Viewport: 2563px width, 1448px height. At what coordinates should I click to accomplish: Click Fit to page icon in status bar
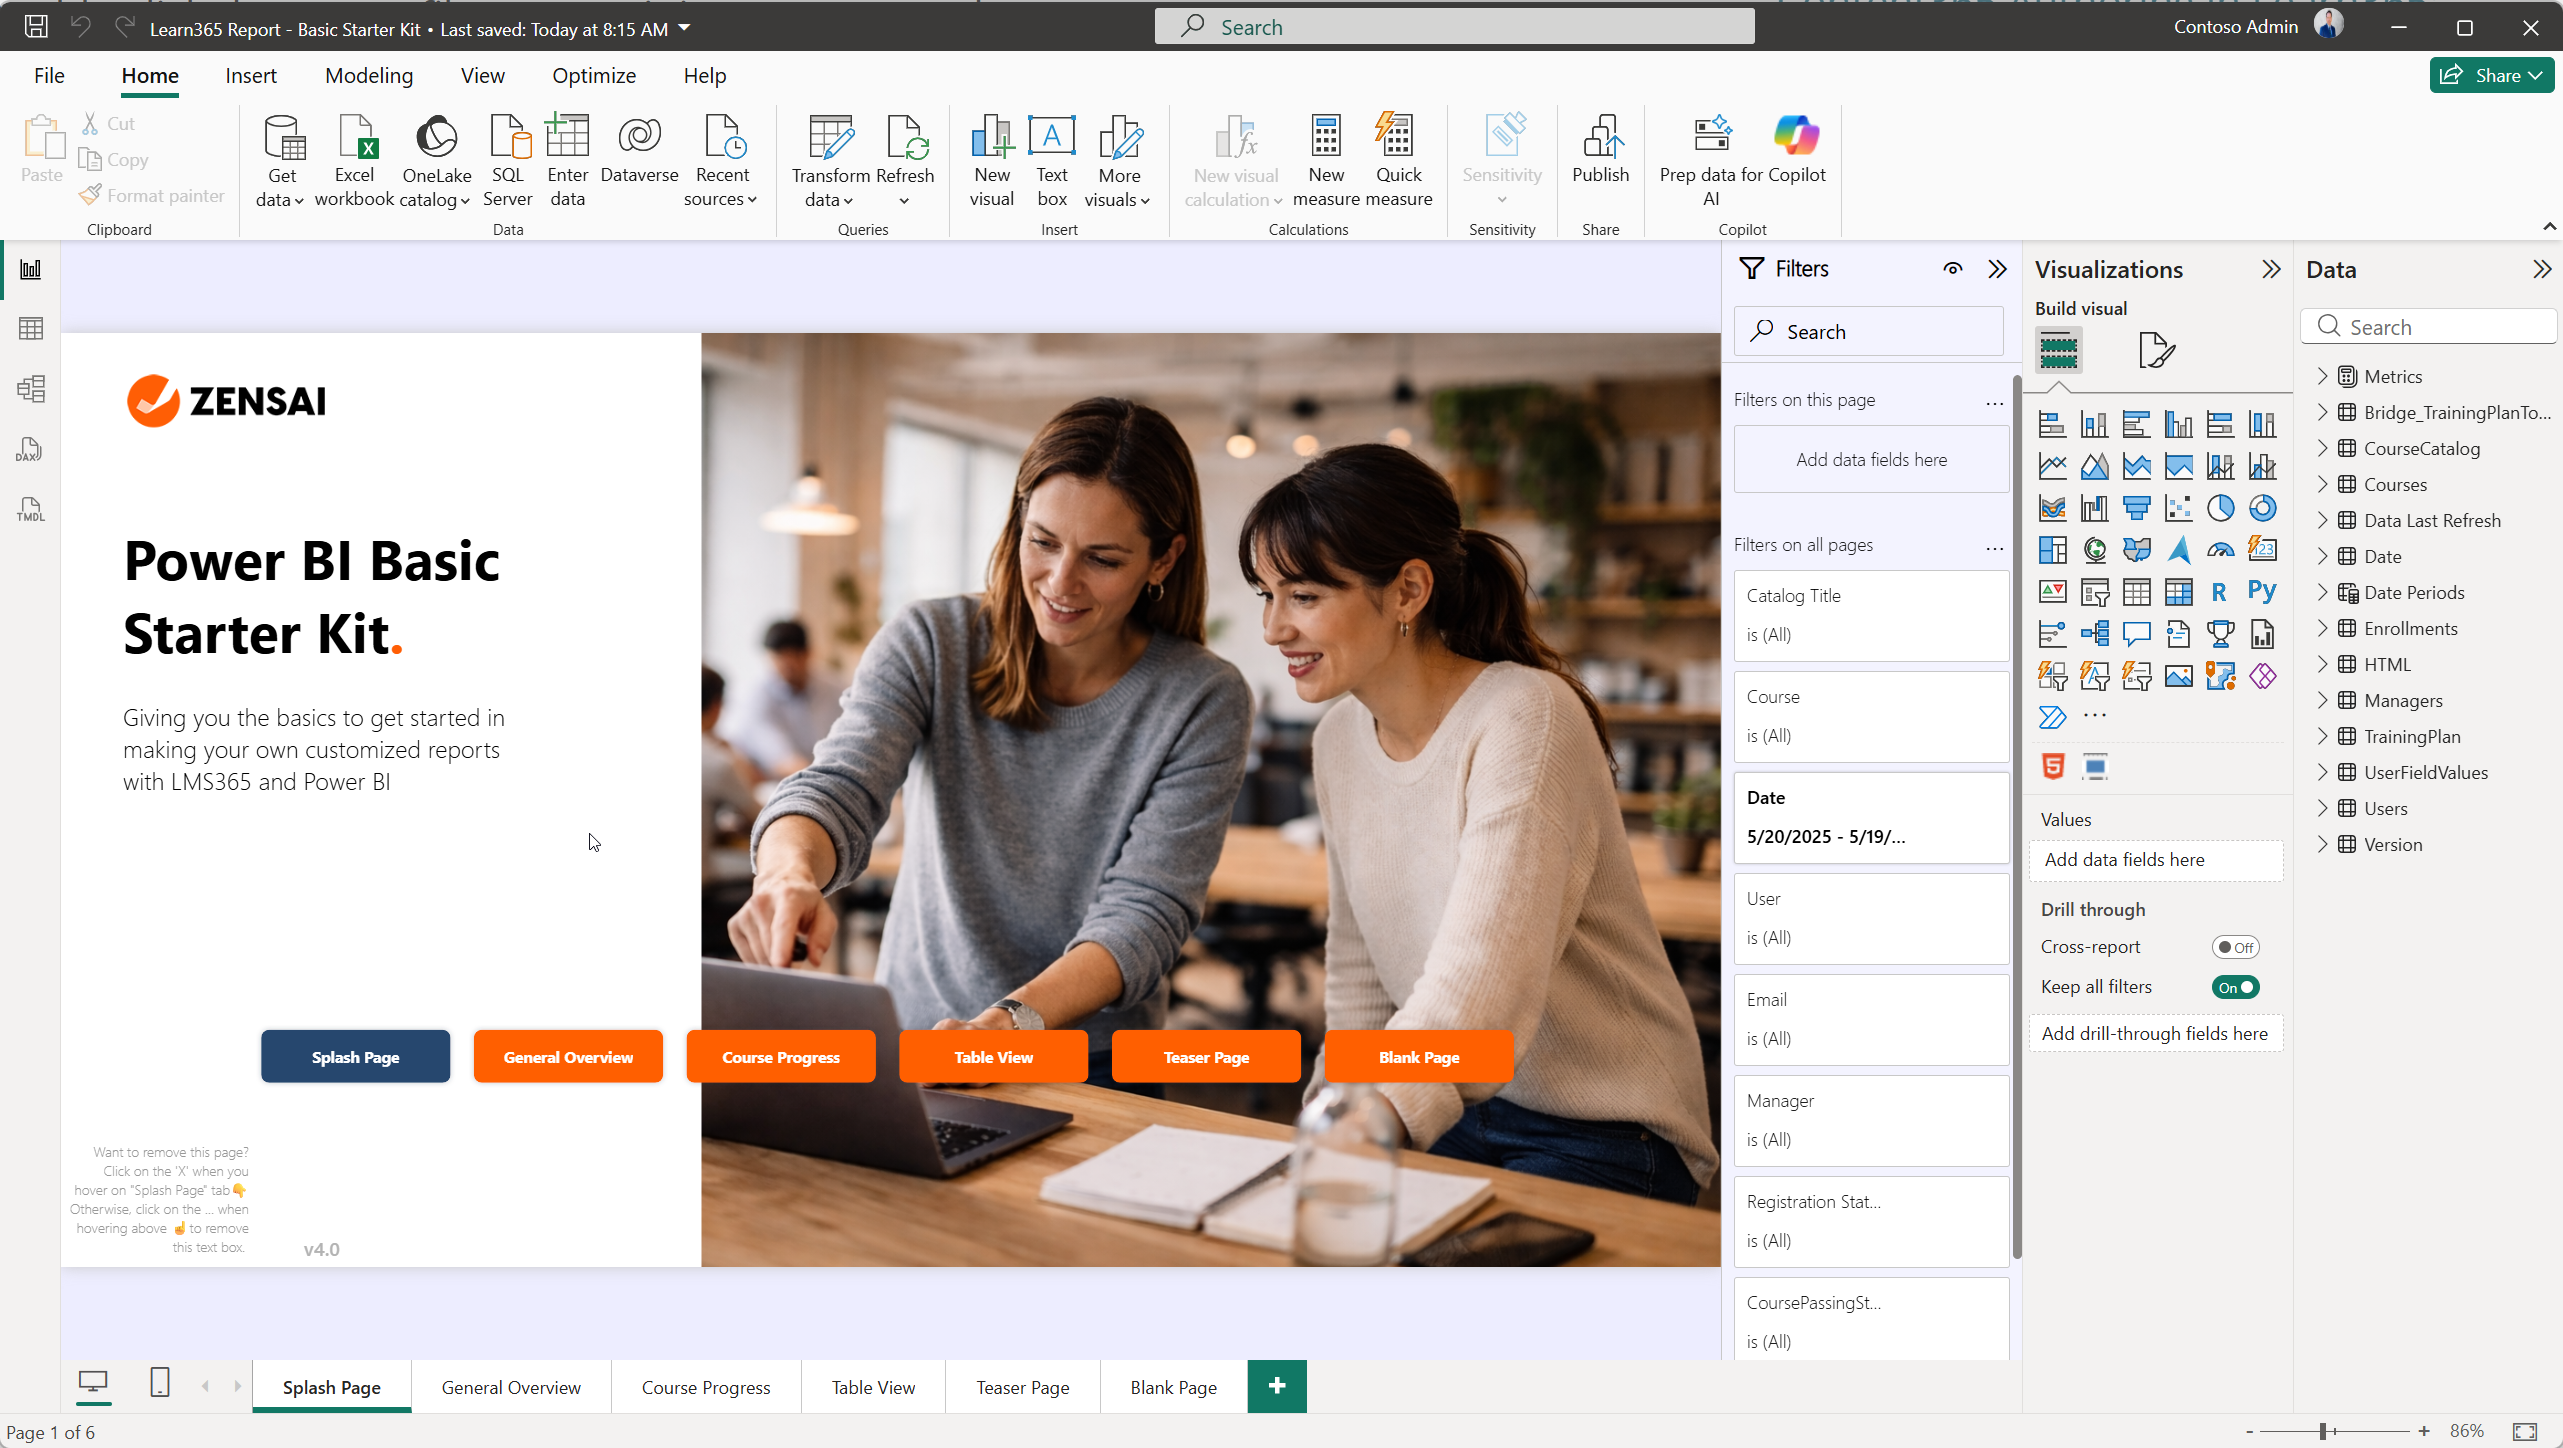click(2525, 1432)
